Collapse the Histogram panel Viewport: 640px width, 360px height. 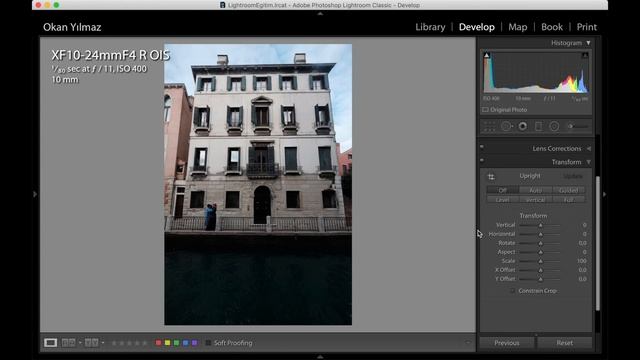pos(588,43)
